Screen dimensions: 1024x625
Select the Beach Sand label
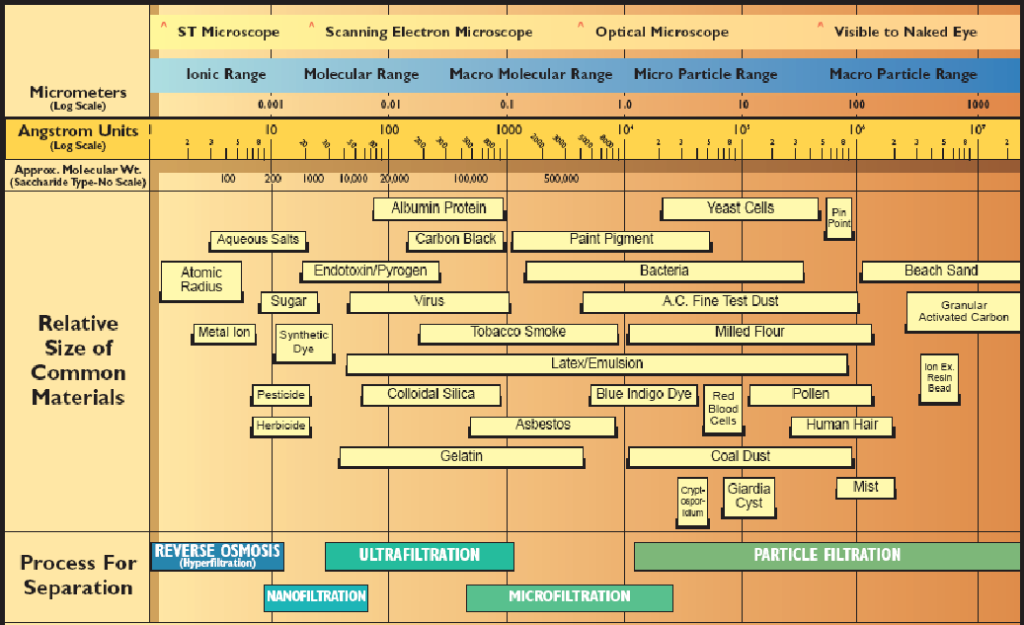coord(938,270)
